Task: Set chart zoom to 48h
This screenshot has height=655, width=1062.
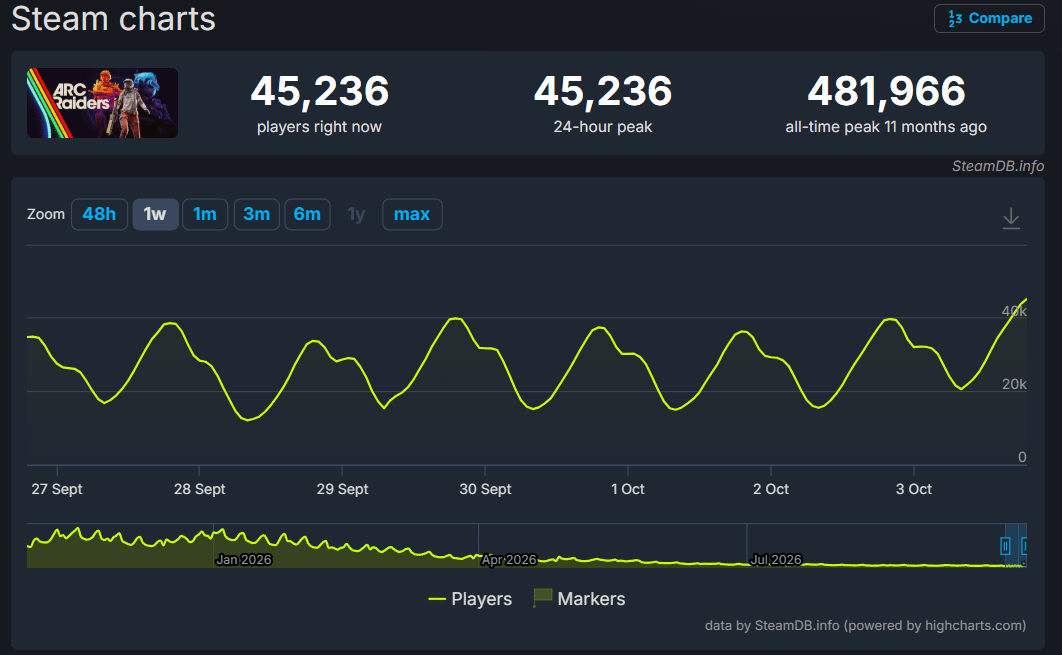Action: [x=99, y=215]
